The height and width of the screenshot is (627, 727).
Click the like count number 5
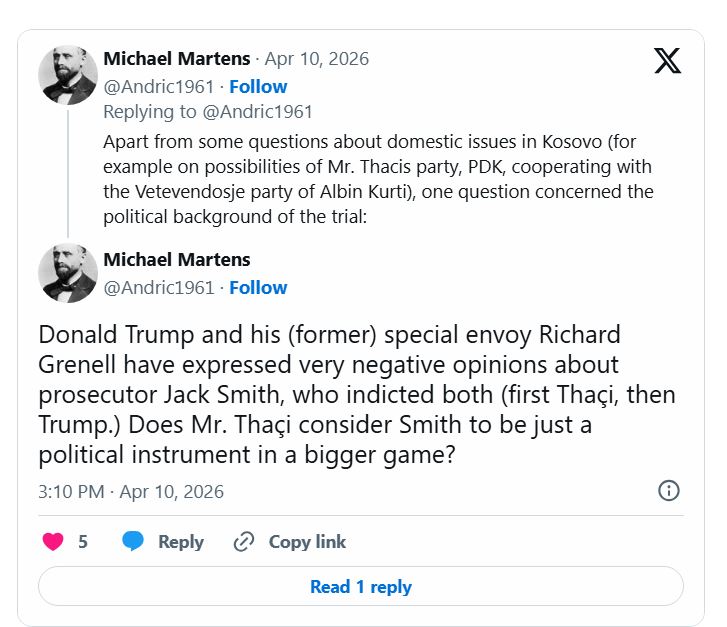click(x=83, y=542)
